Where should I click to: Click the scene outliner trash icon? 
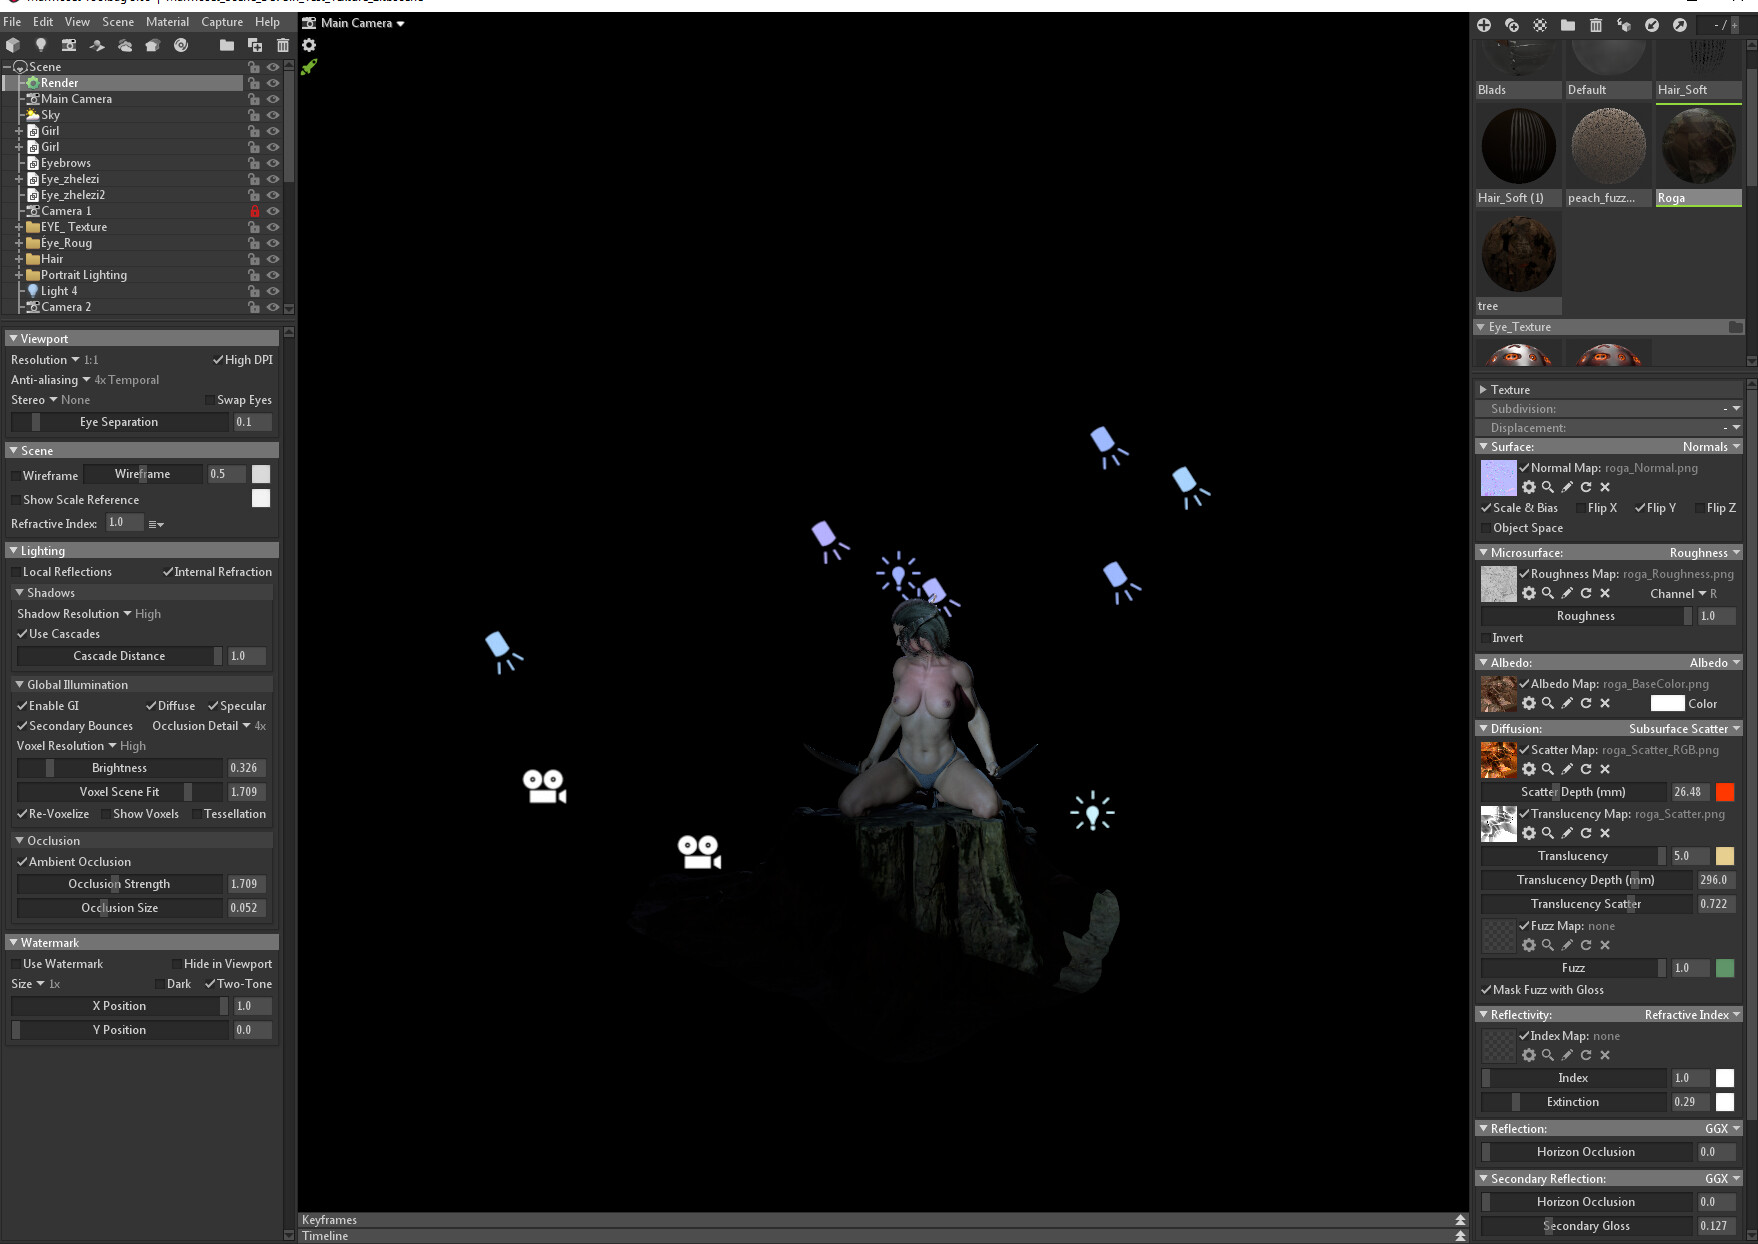283,45
